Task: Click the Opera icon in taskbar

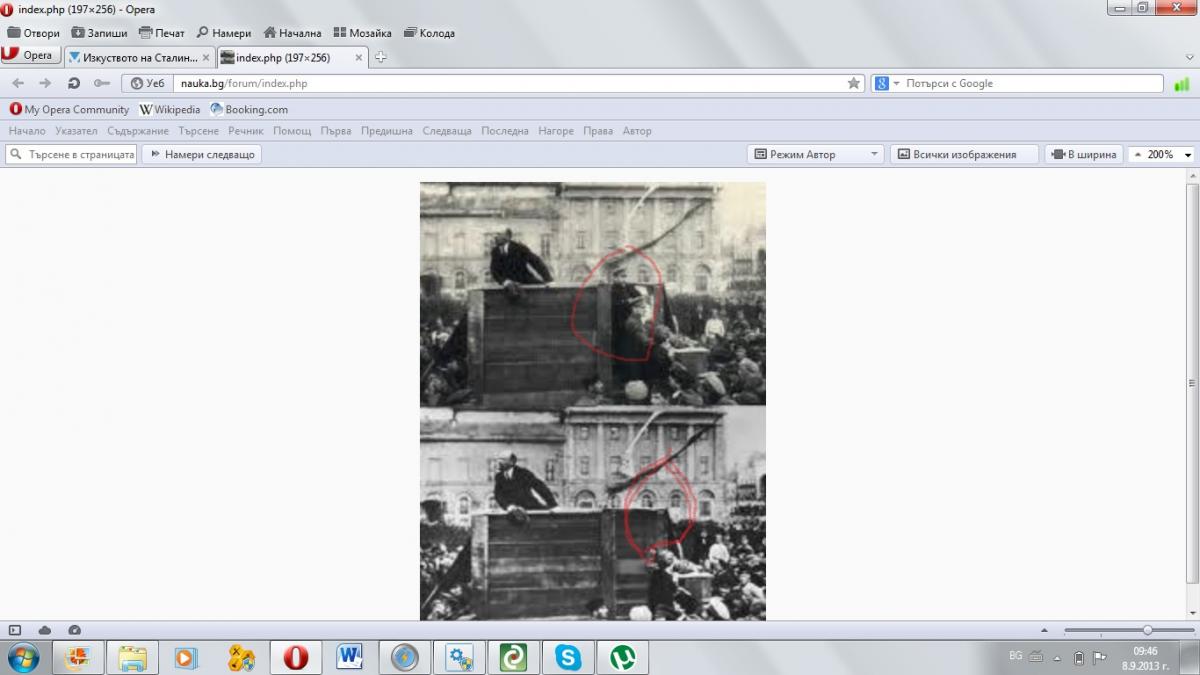Action: [x=296, y=657]
